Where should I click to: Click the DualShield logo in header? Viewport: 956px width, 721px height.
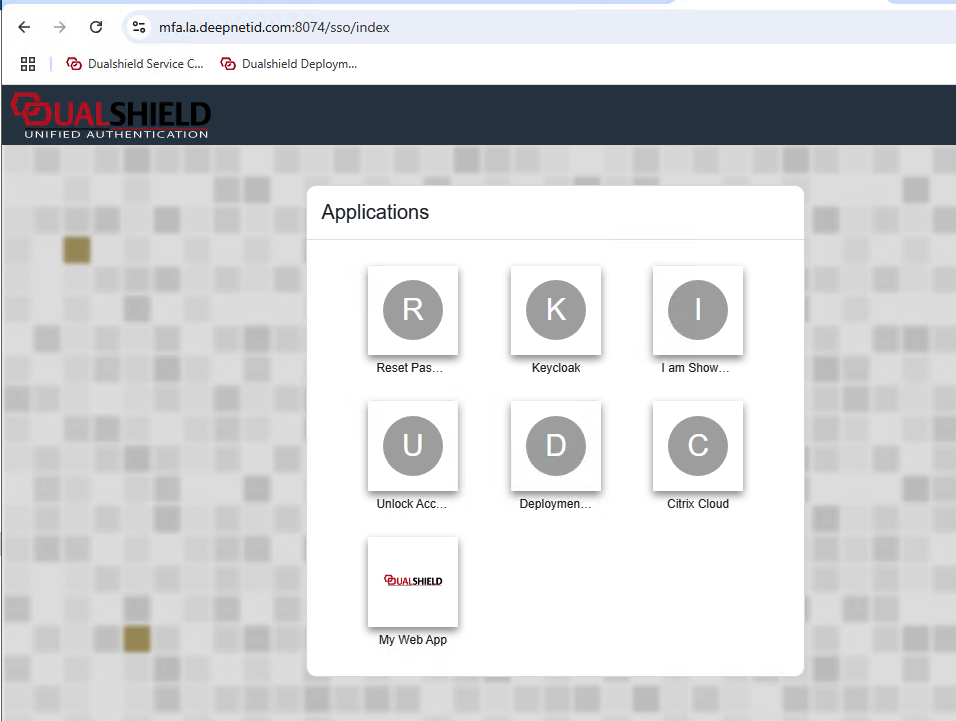(x=111, y=115)
